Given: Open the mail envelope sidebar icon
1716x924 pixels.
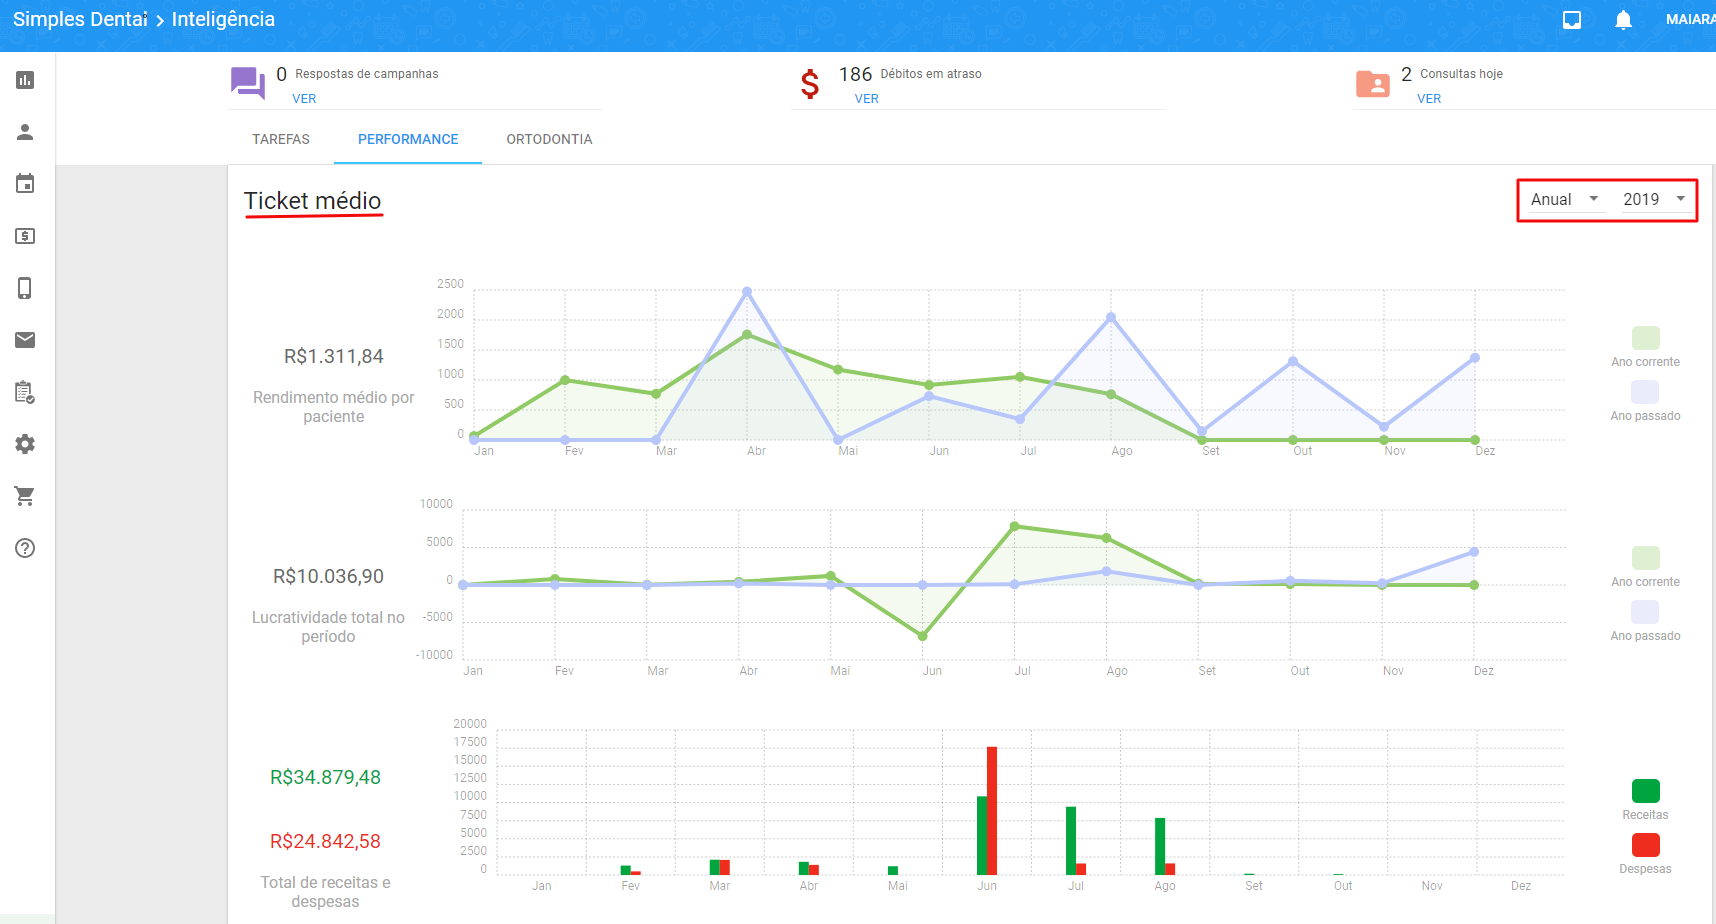Looking at the screenshot, I should tap(25, 340).
